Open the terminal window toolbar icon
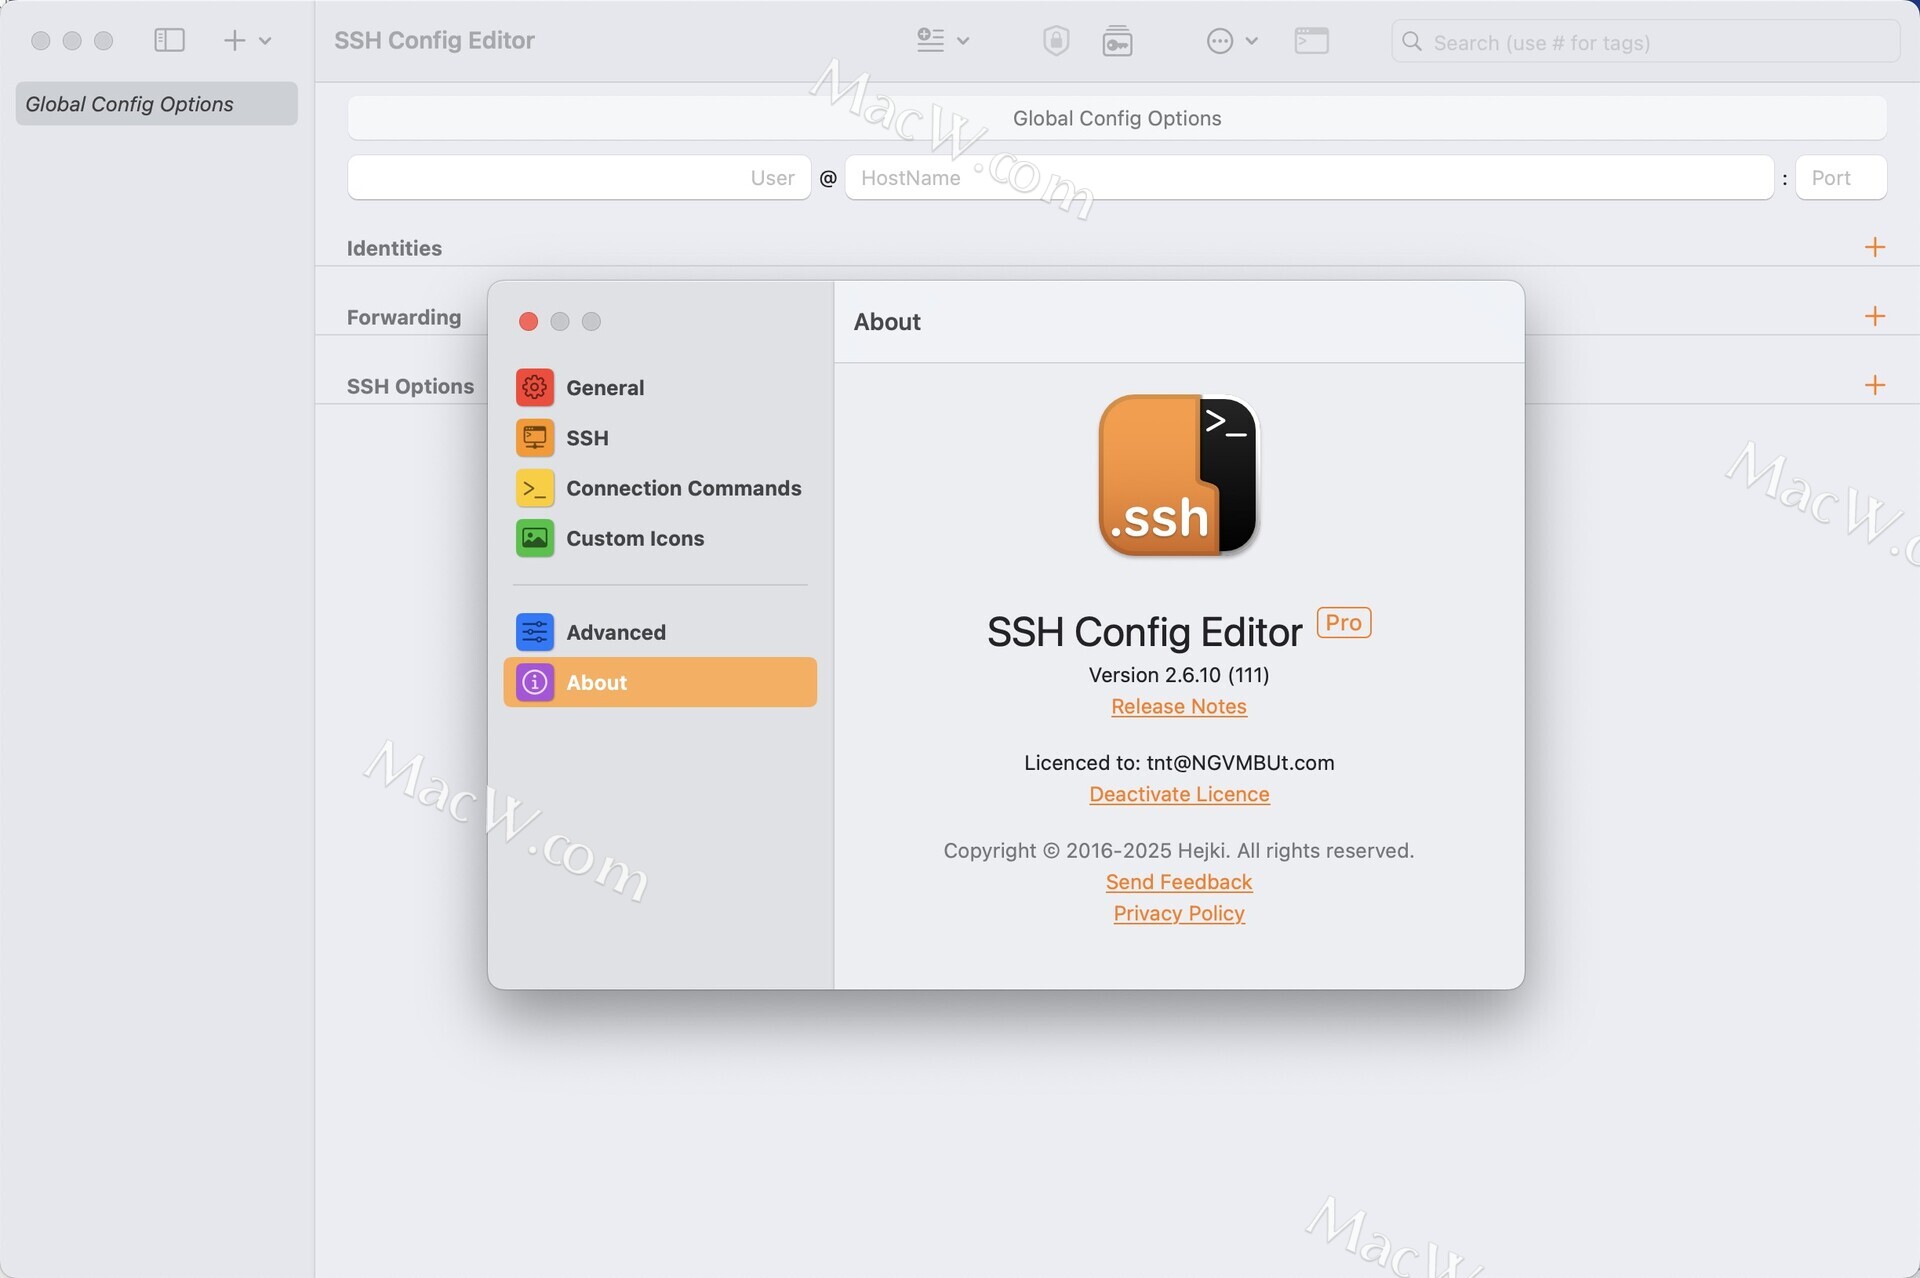Image resolution: width=1920 pixels, height=1278 pixels. coord(1311,41)
